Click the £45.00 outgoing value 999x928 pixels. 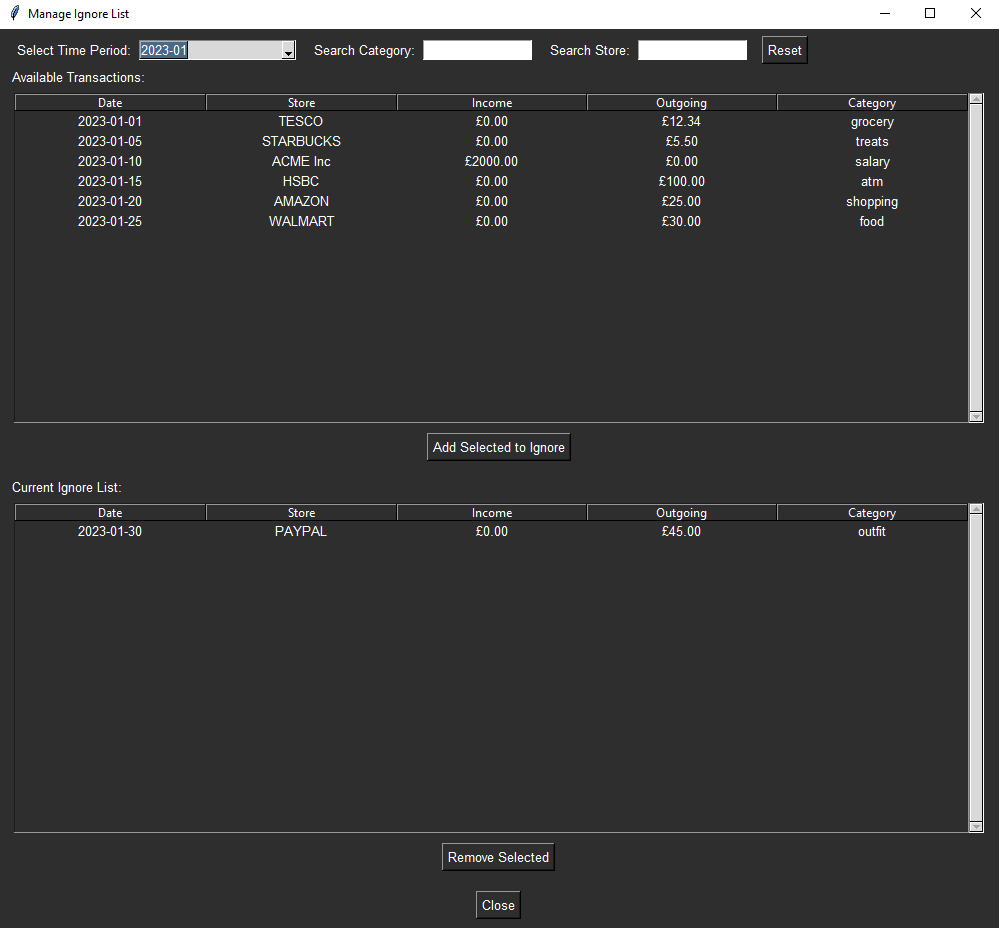coord(681,531)
